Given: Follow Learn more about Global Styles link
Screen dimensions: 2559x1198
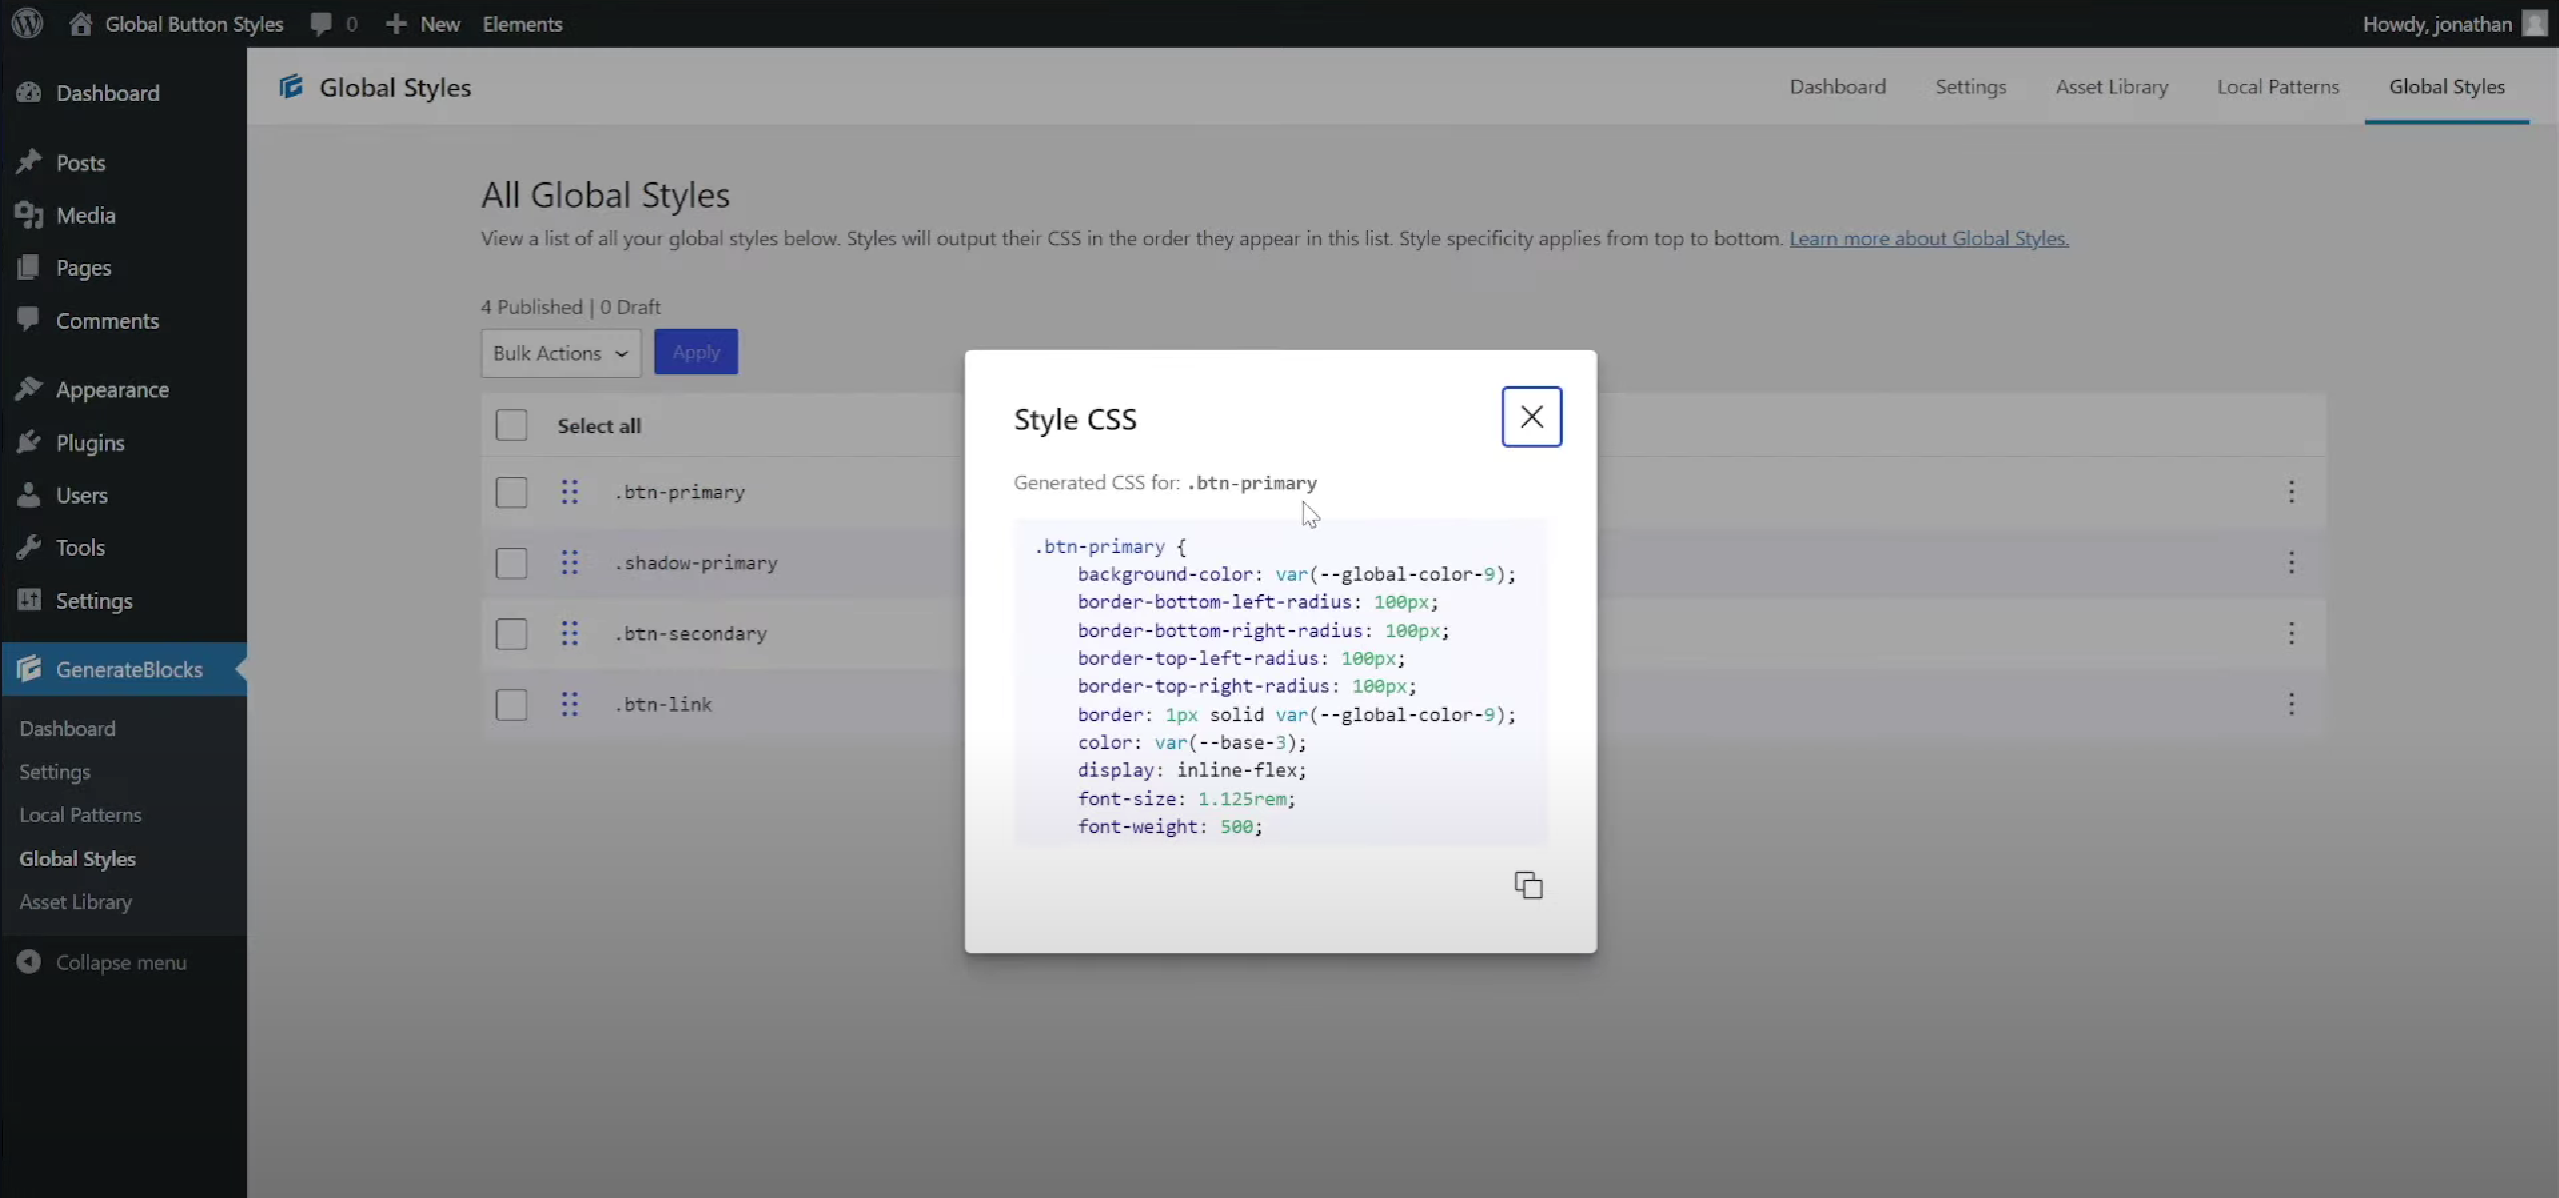Looking at the screenshot, I should [1928, 238].
